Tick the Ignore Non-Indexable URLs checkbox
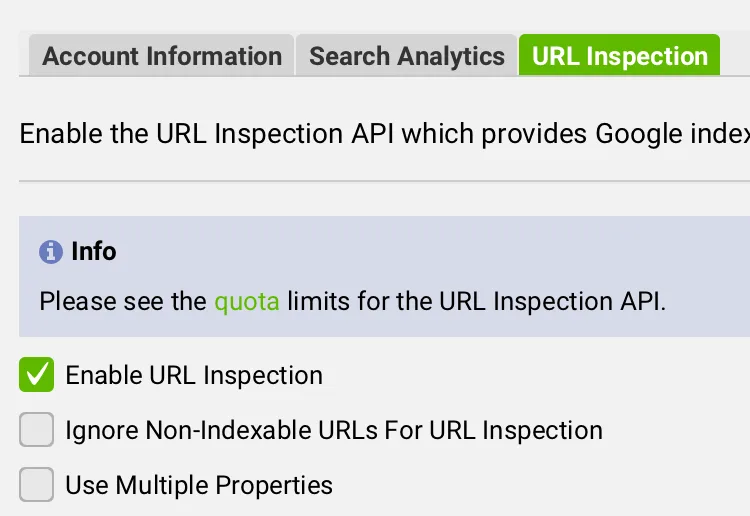The width and height of the screenshot is (750, 516). pyautogui.click(x=37, y=430)
